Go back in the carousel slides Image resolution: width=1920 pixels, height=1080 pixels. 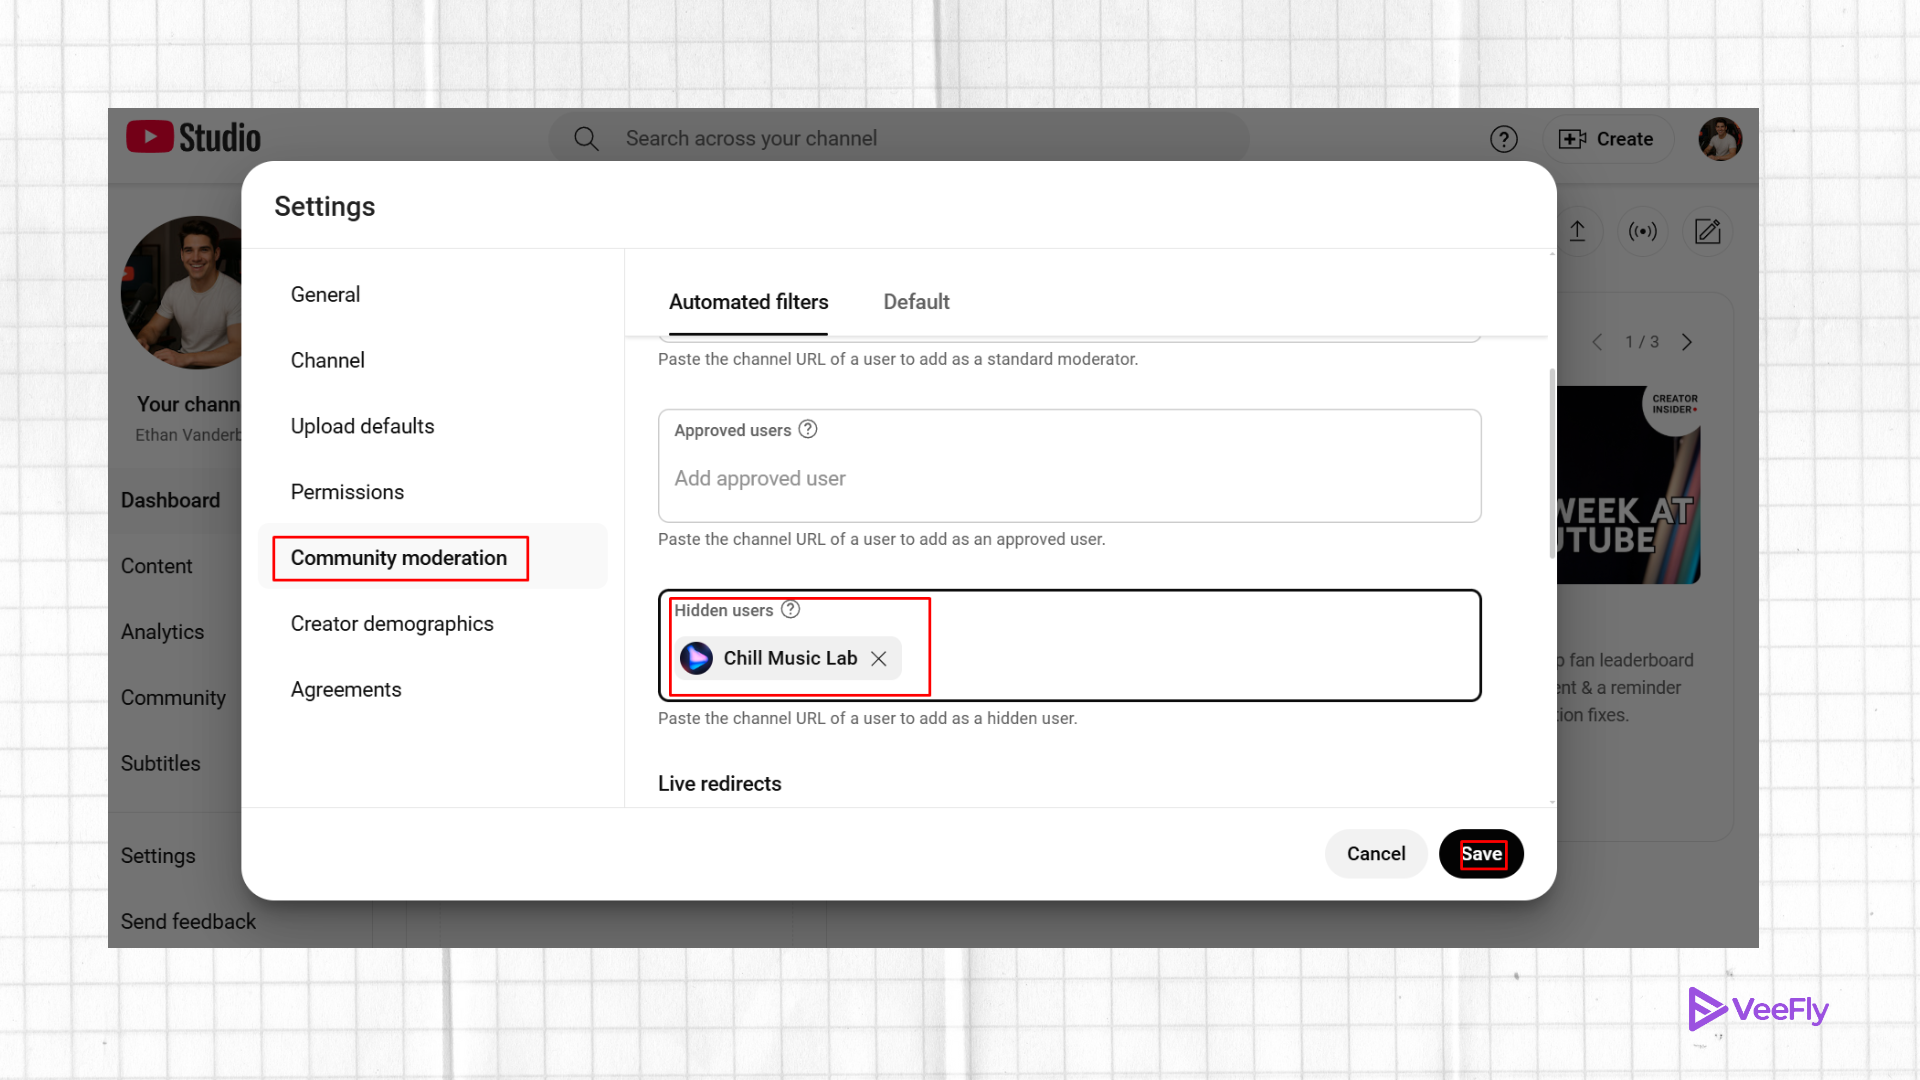tap(1597, 342)
